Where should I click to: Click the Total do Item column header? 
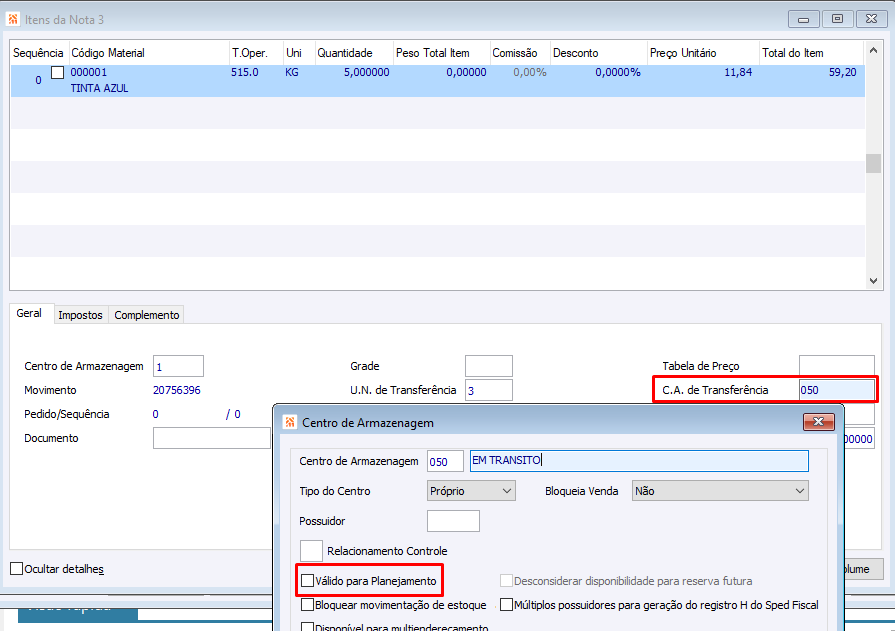tap(811, 53)
